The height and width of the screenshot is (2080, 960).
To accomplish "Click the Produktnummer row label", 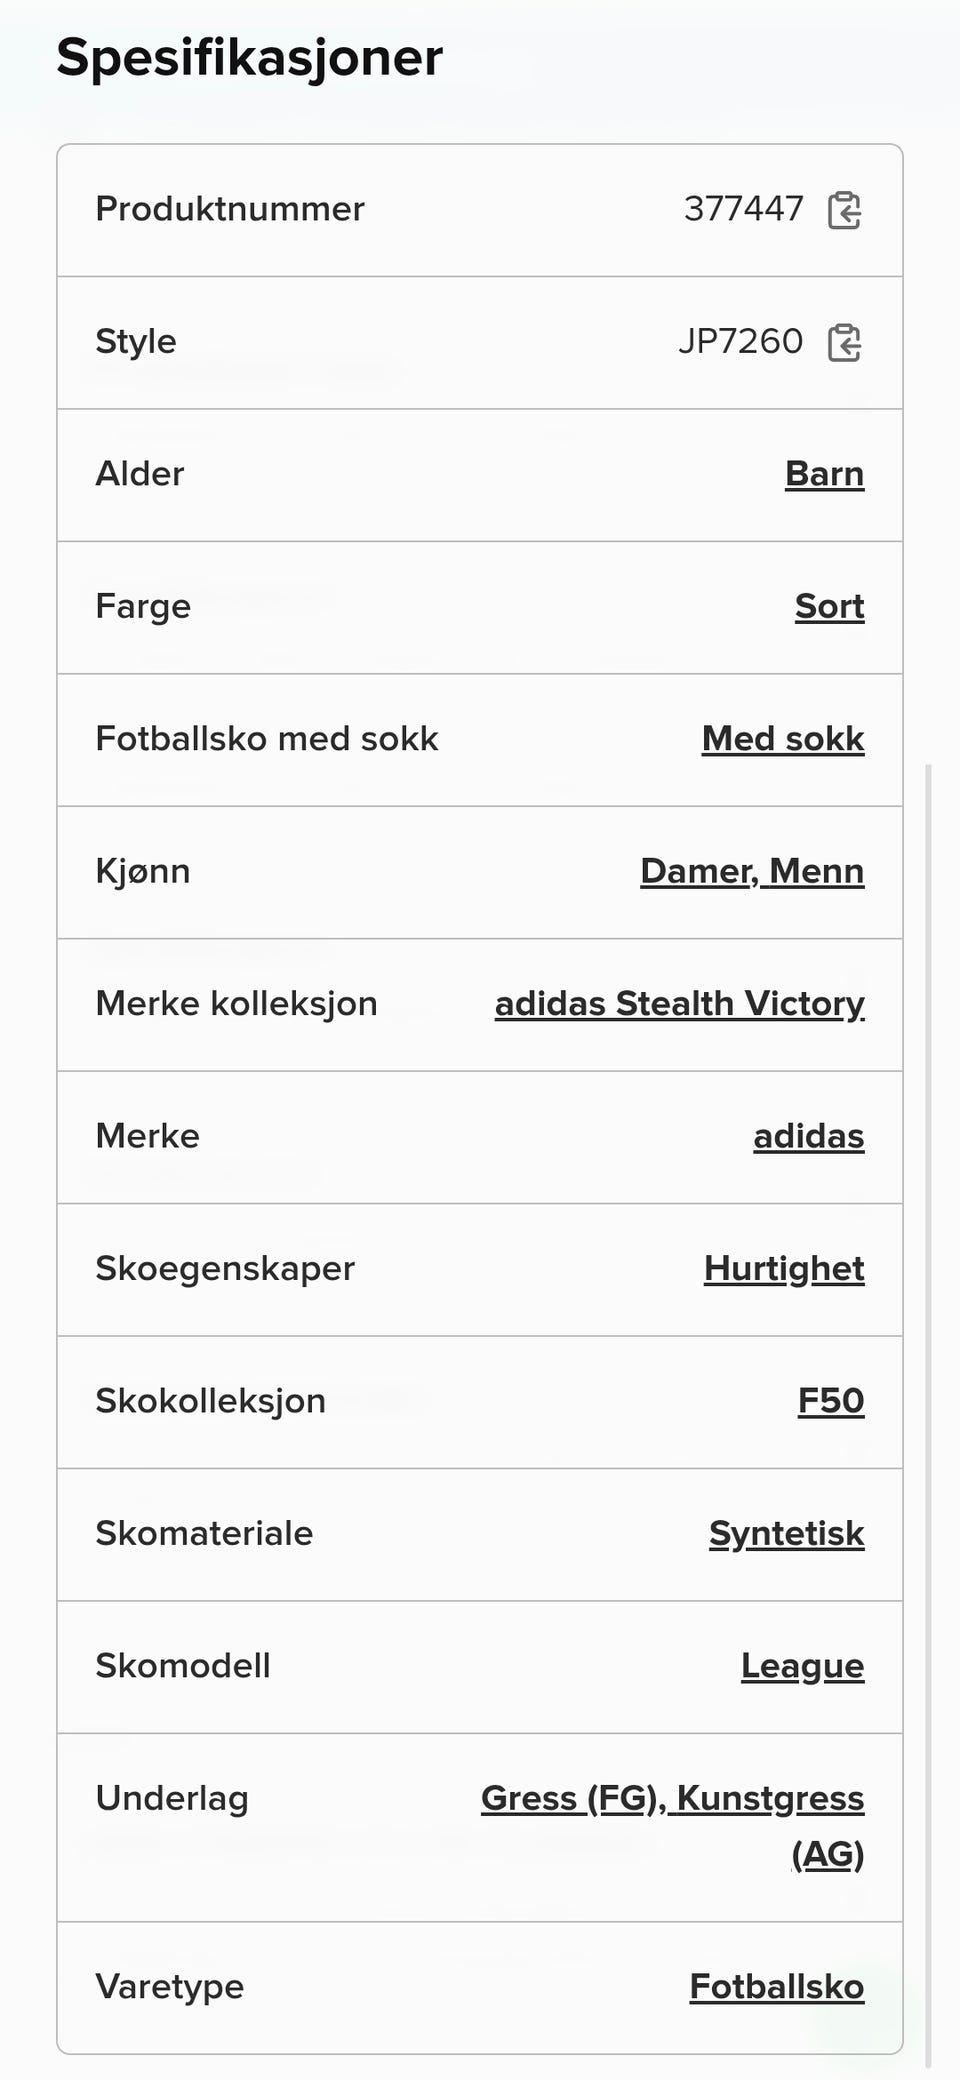I will coord(229,209).
